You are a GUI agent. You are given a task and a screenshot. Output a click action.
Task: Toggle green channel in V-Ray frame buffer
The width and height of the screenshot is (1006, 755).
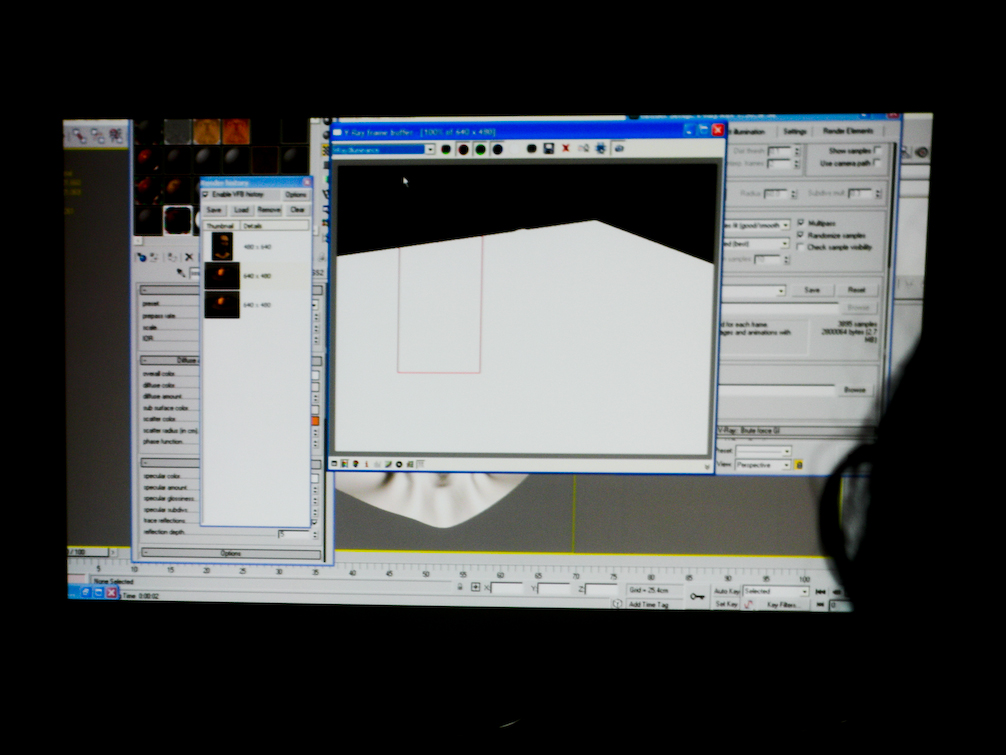[x=480, y=149]
